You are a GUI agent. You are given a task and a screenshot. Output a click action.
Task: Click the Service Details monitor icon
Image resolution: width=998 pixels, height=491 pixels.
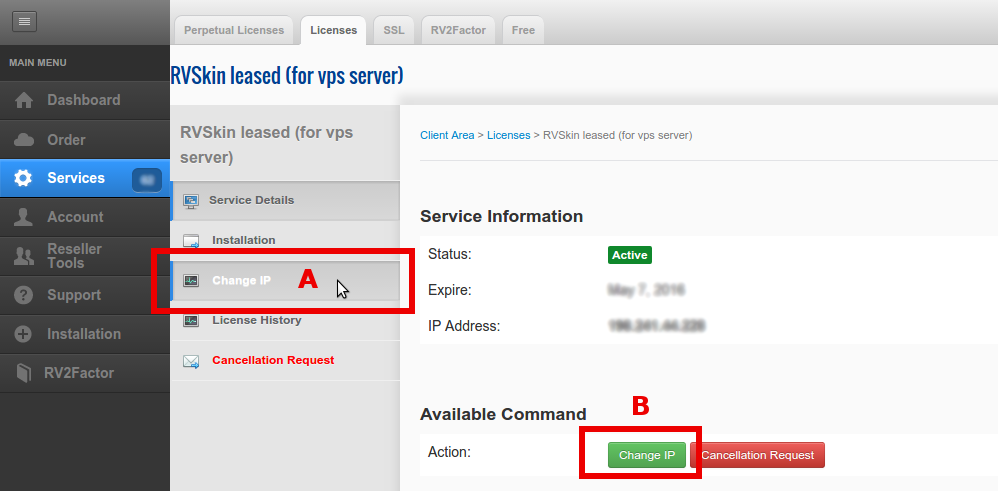[191, 201]
